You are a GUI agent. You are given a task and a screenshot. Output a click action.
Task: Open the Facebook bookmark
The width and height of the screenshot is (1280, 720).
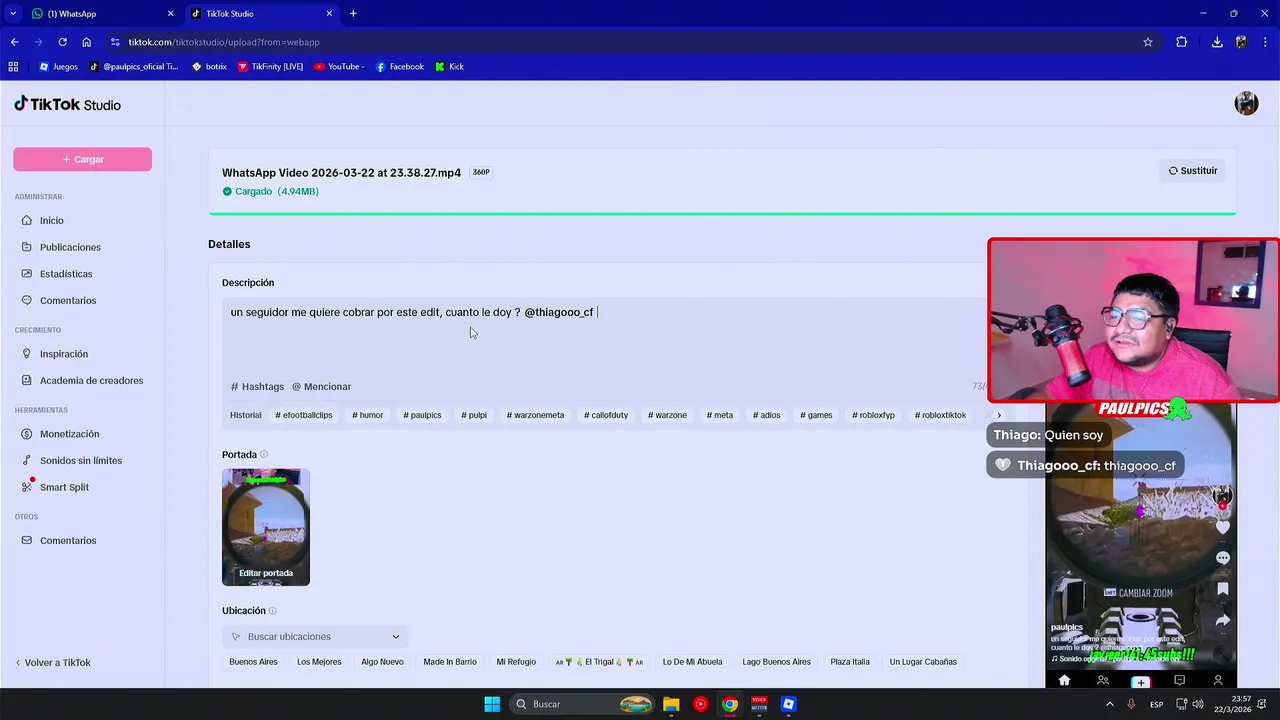click(x=399, y=67)
